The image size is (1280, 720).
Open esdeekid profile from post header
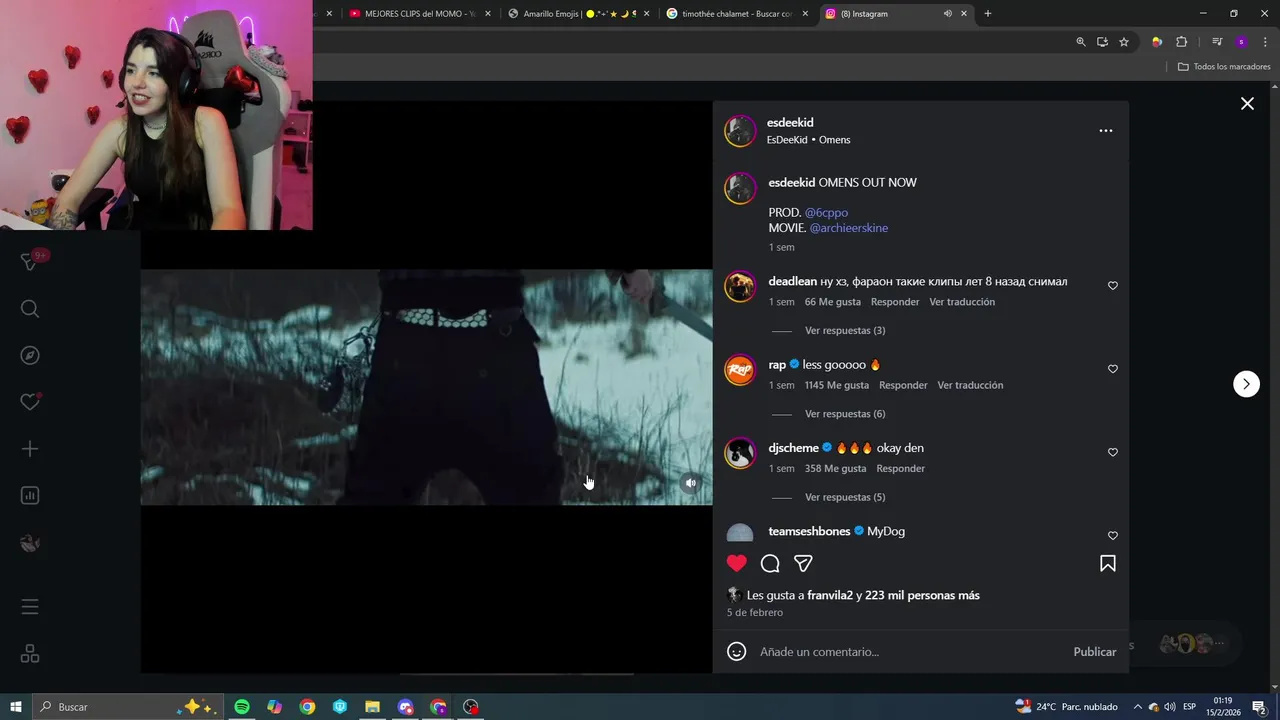point(790,123)
